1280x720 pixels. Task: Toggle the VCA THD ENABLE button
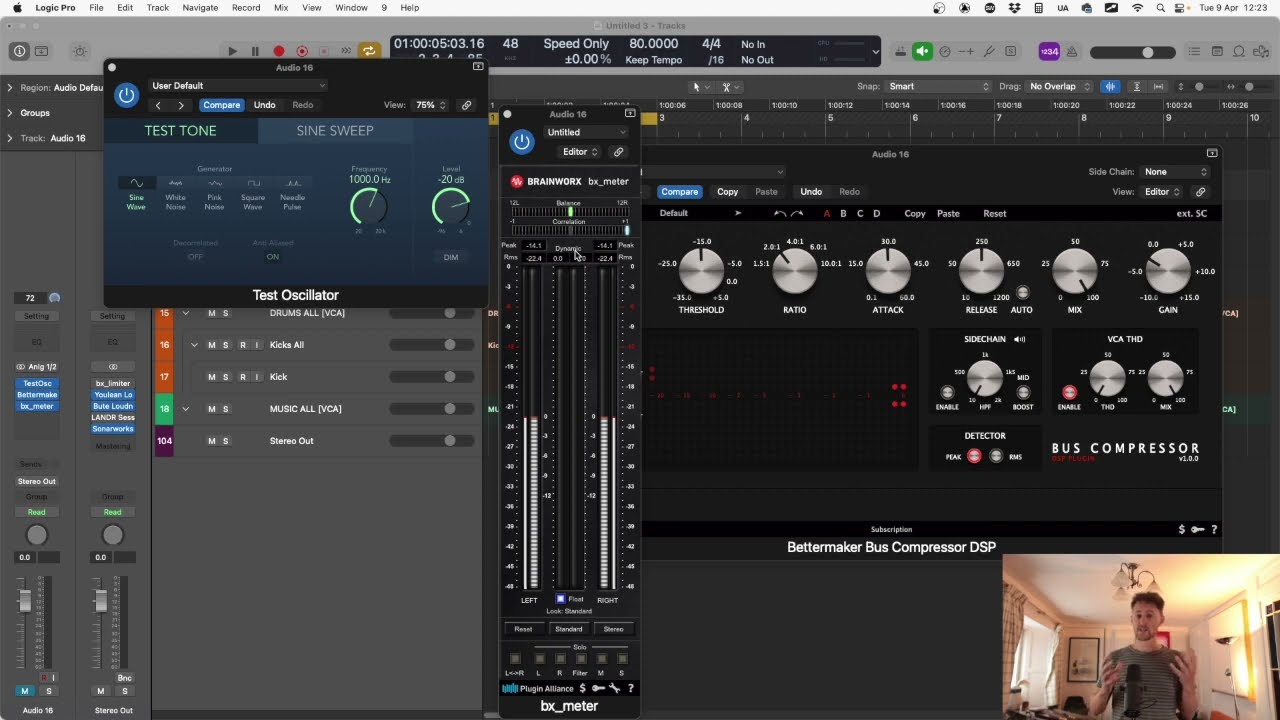coord(1069,393)
